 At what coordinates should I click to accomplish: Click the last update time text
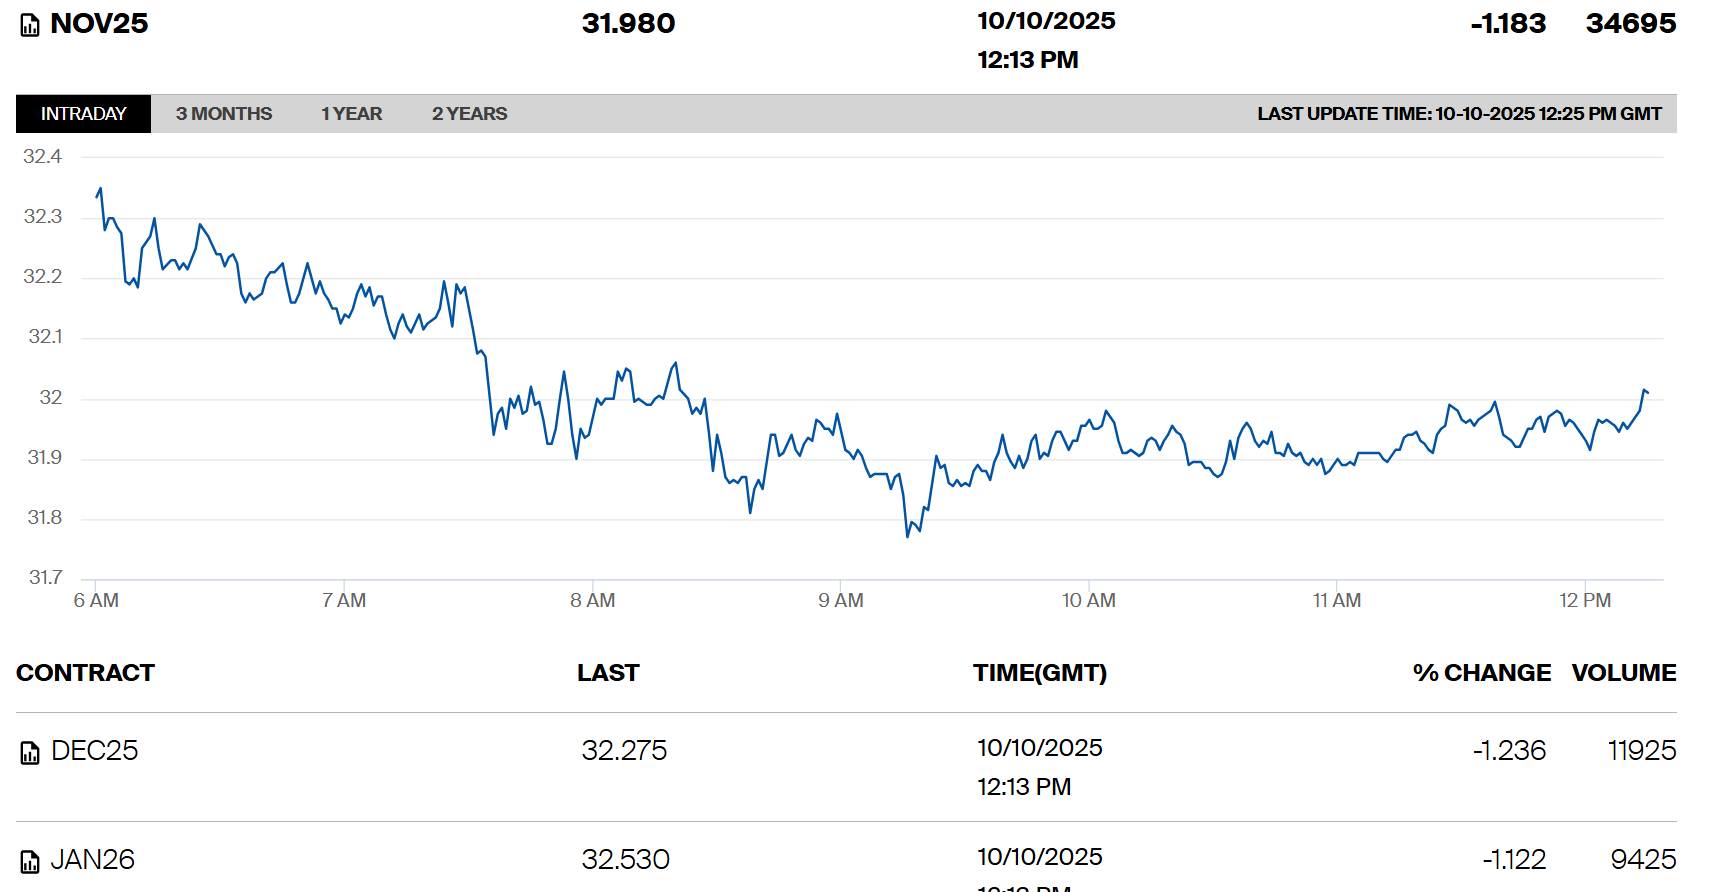(1459, 114)
